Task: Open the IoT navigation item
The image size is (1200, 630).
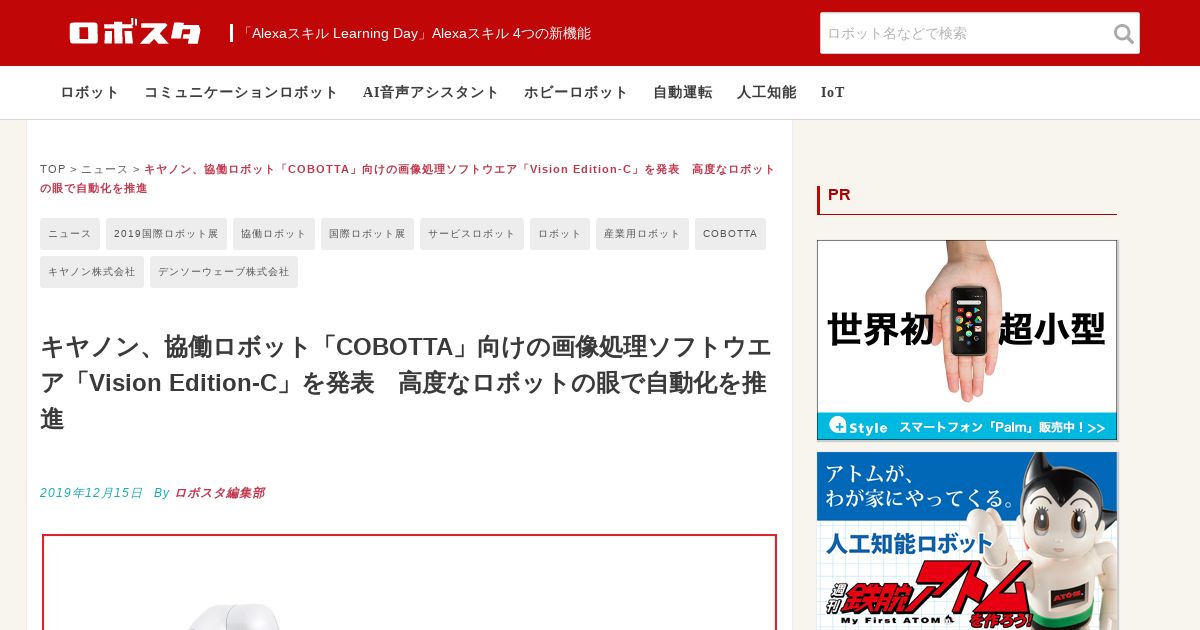Action: tap(833, 92)
